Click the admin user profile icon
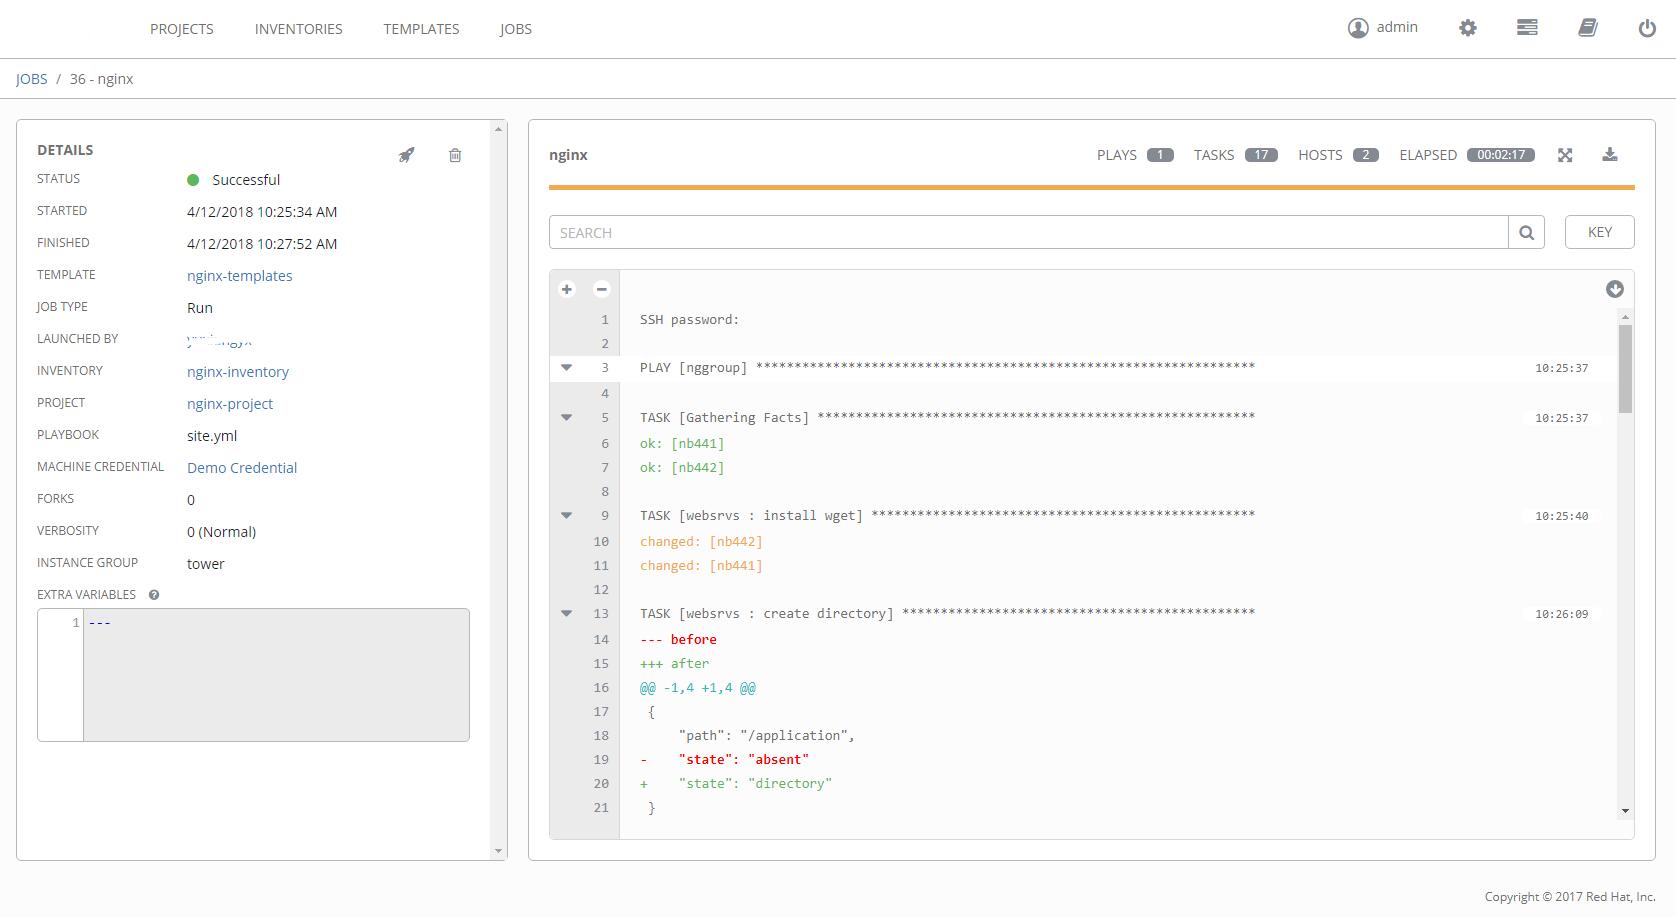This screenshot has width=1676, height=917. pos(1358,28)
